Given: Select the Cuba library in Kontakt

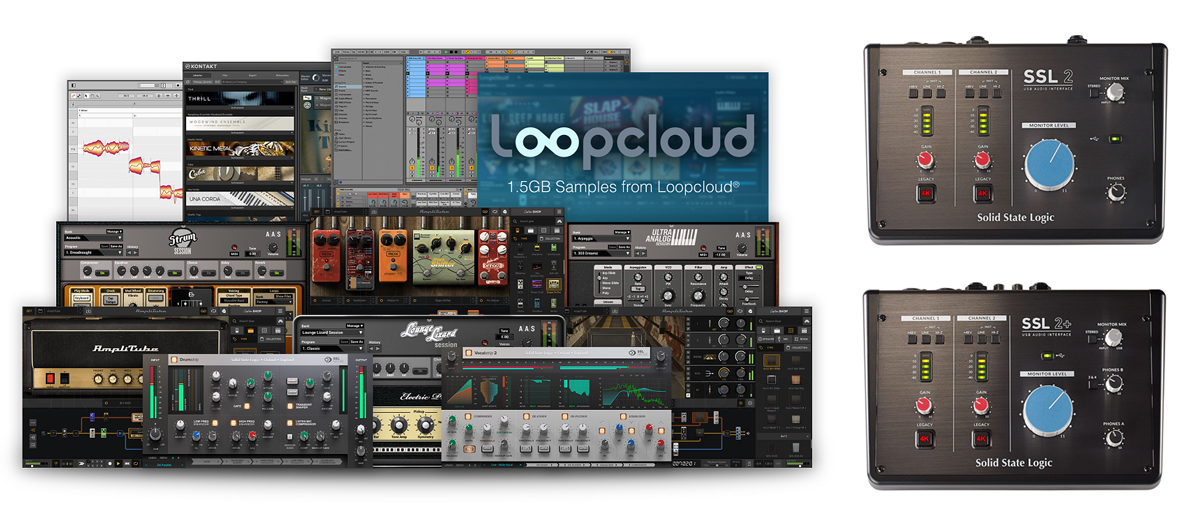Looking at the screenshot, I should pos(240,173).
